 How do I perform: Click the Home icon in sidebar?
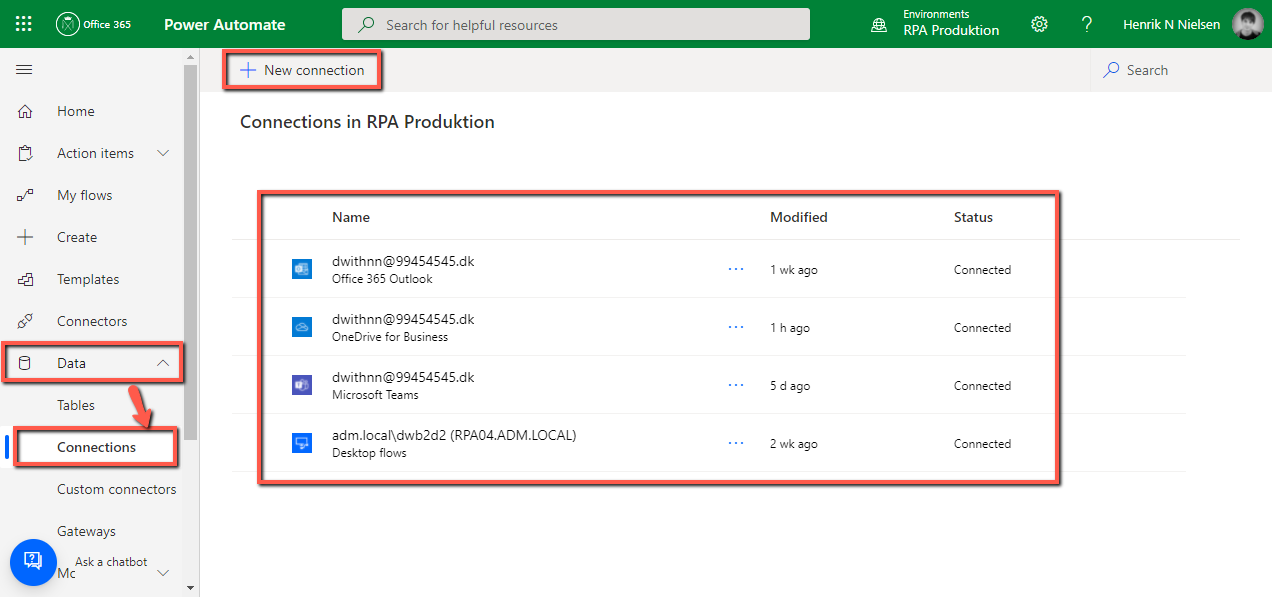click(x=26, y=111)
